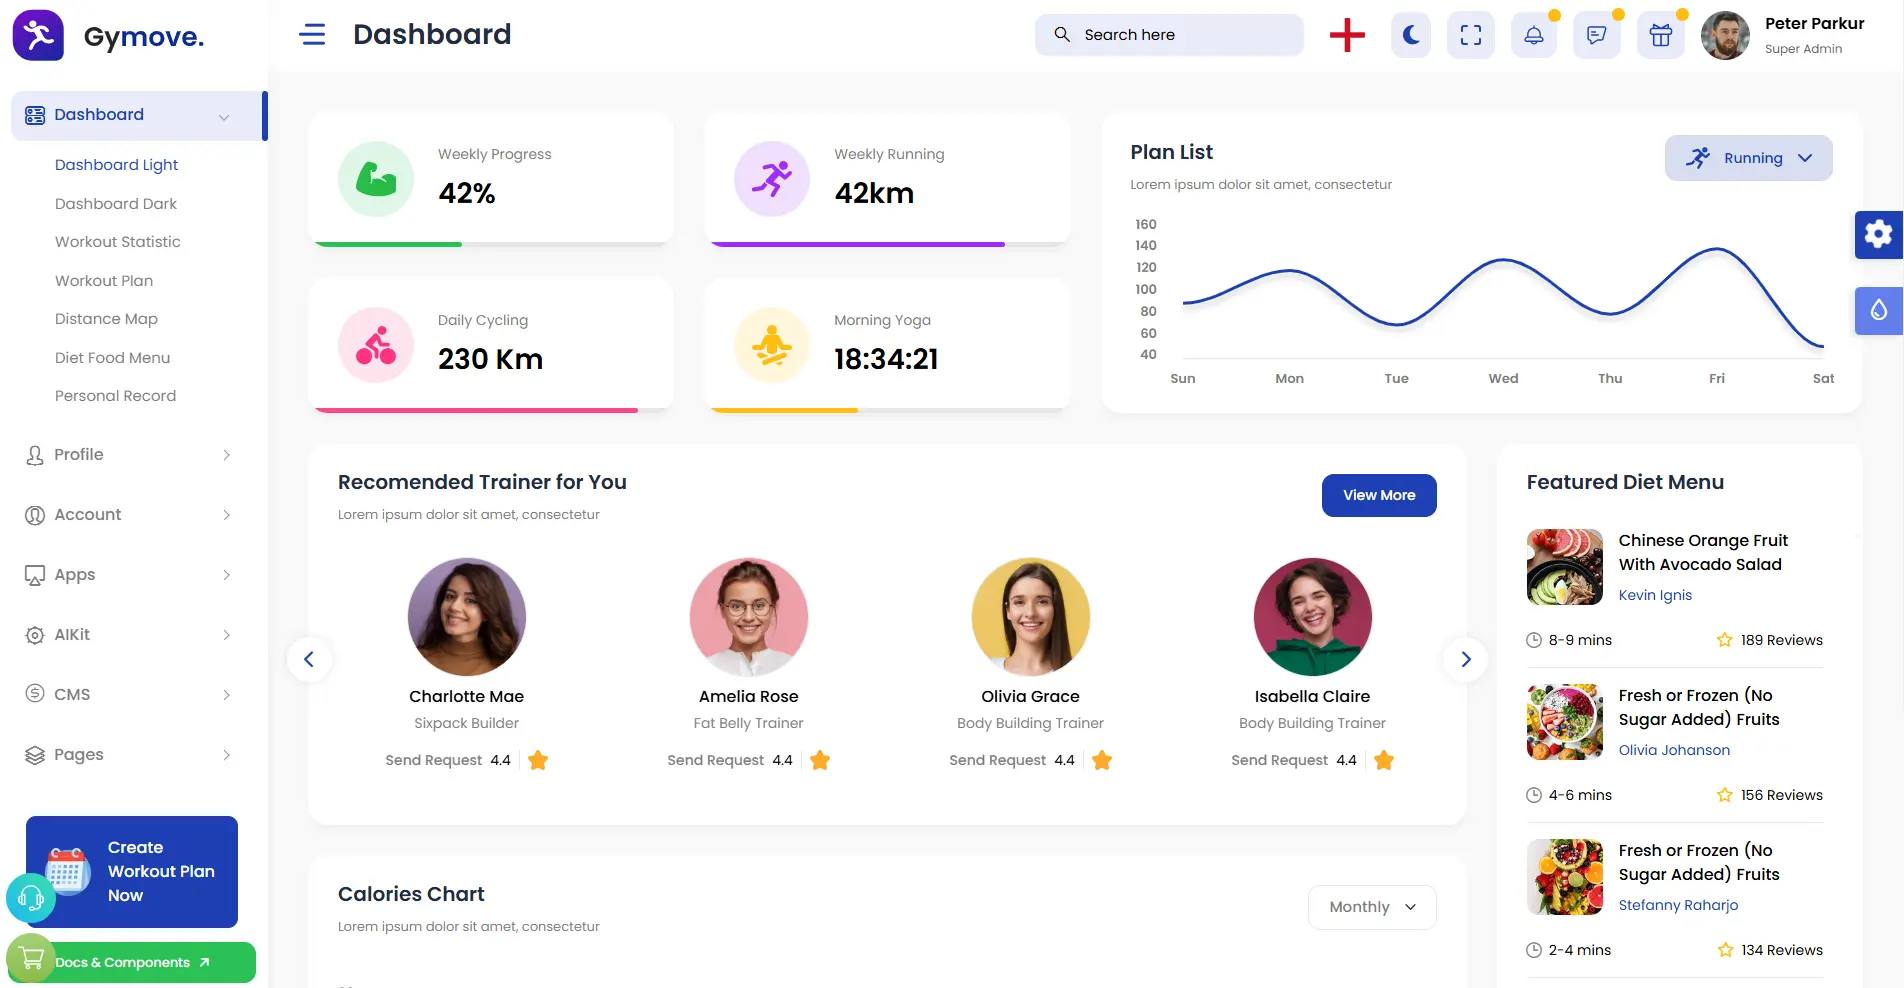The height and width of the screenshot is (988, 1904).
Task: Open Diet Food Menu in sidebar
Action: coord(113,358)
